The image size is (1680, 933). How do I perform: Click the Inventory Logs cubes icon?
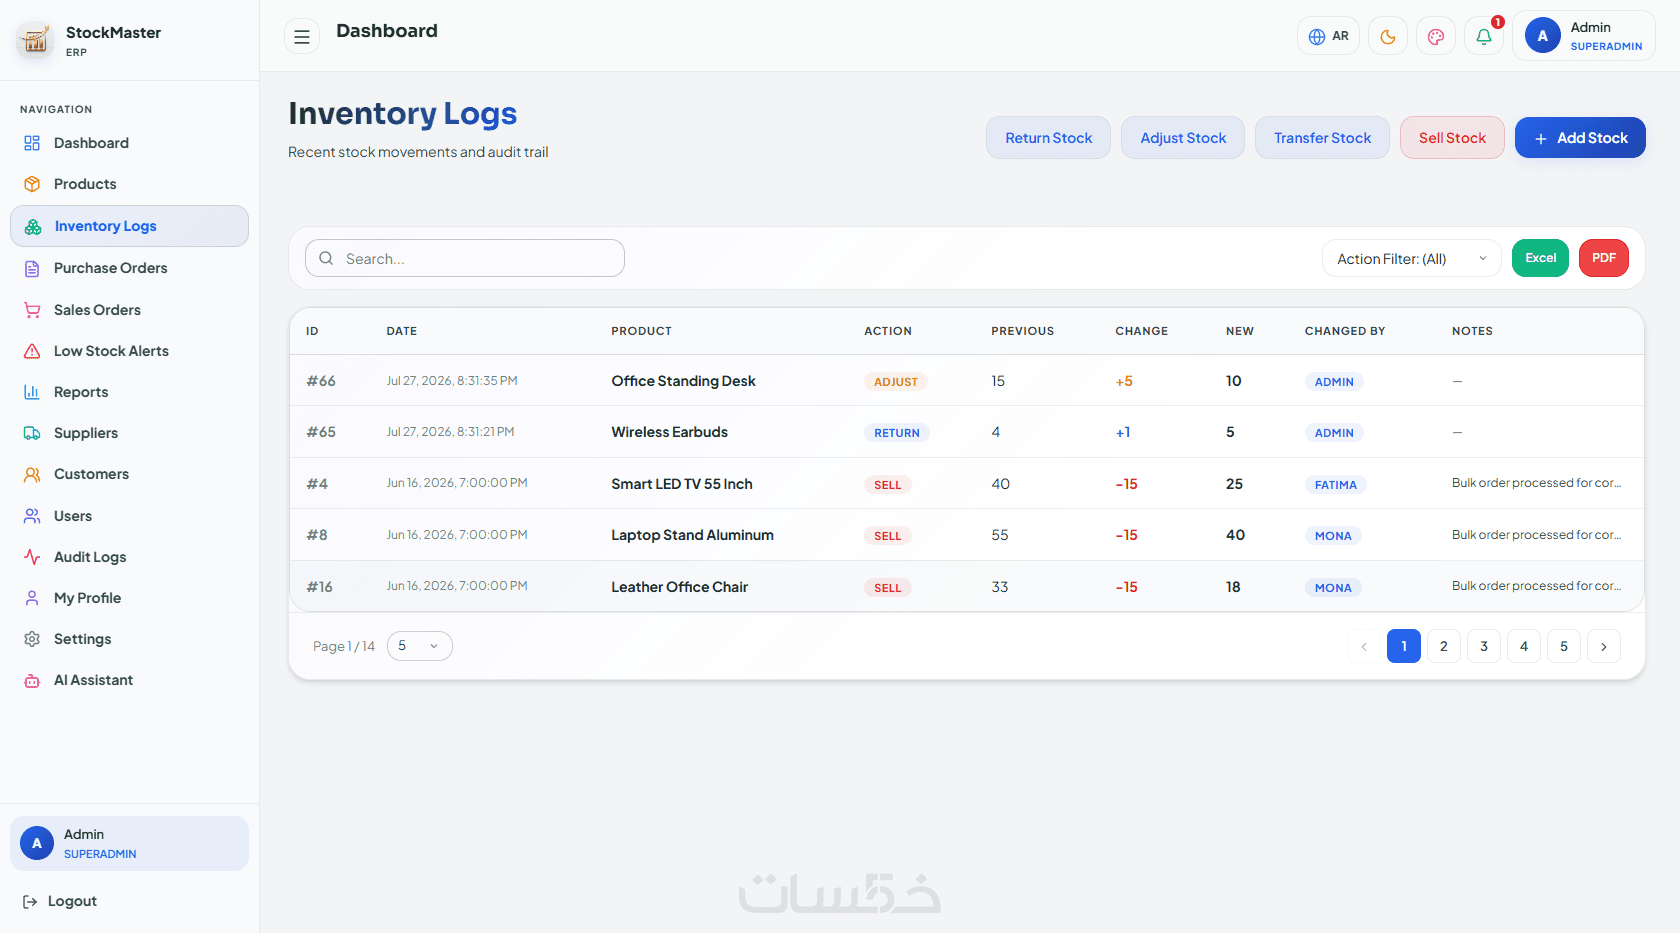click(x=33, y=226)
